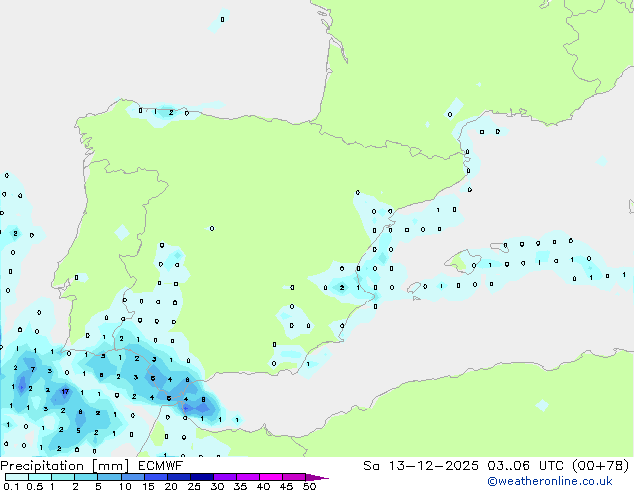Pick the 40–45 mm magenta legend swatch
The height and width of the screenshot is (490, 634).
click(271, 477)
